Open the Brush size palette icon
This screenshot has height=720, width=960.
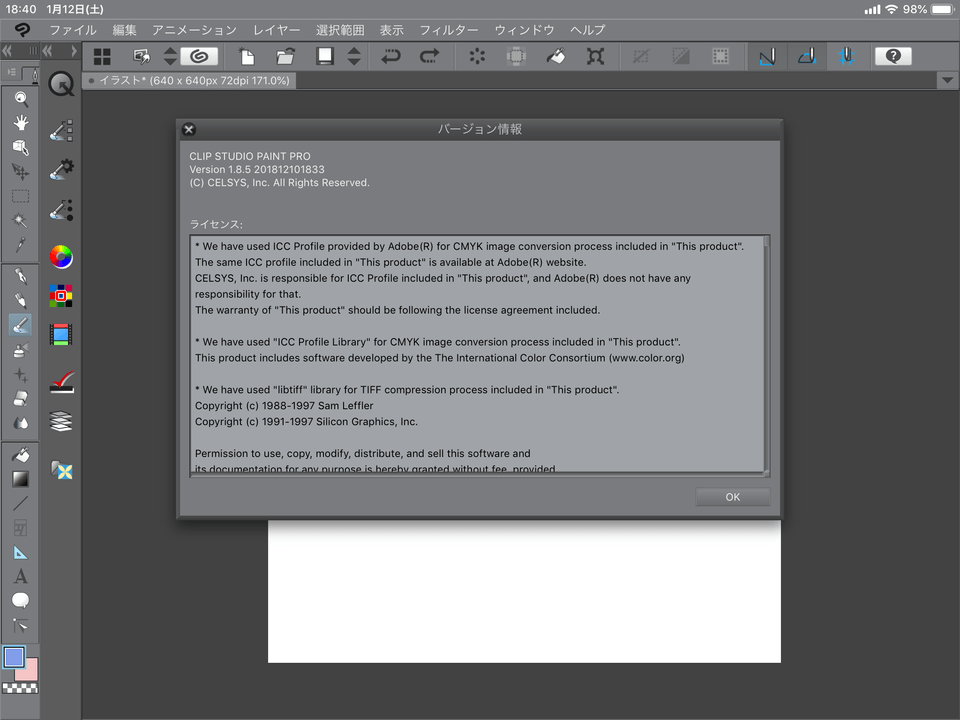point(61,210)
